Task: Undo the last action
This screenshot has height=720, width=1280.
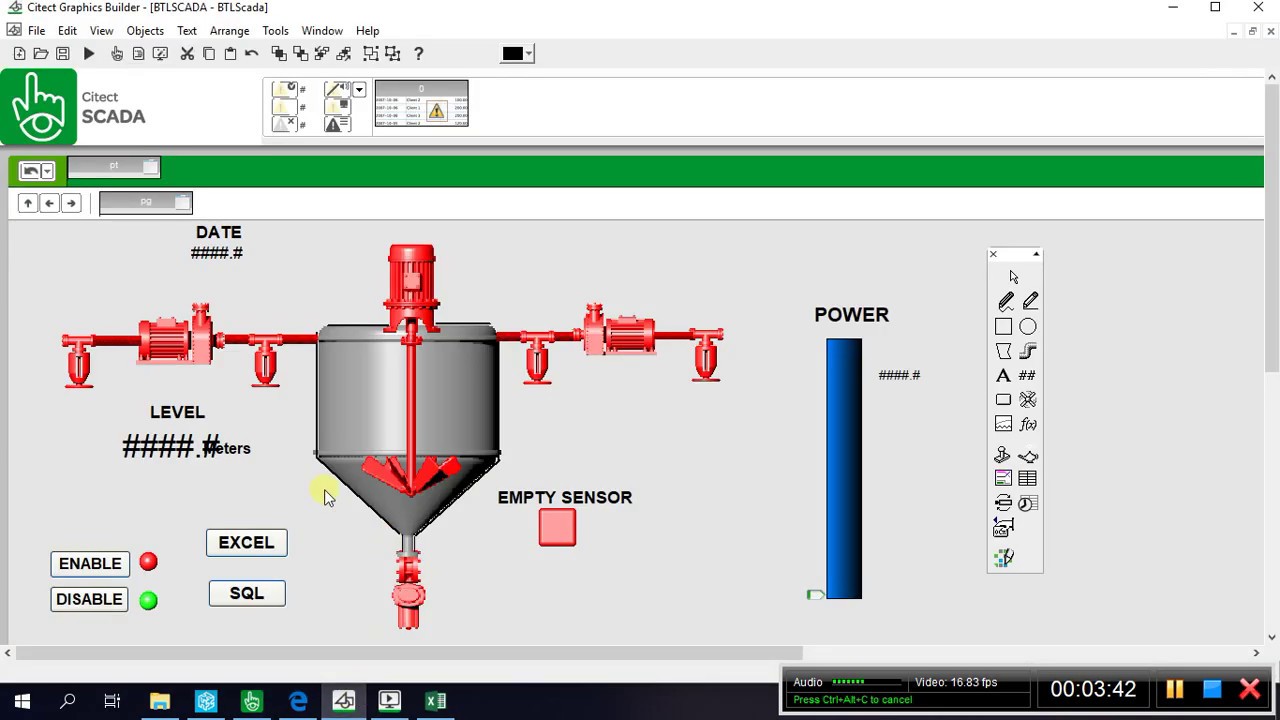Action: click(x=252, y=54)
